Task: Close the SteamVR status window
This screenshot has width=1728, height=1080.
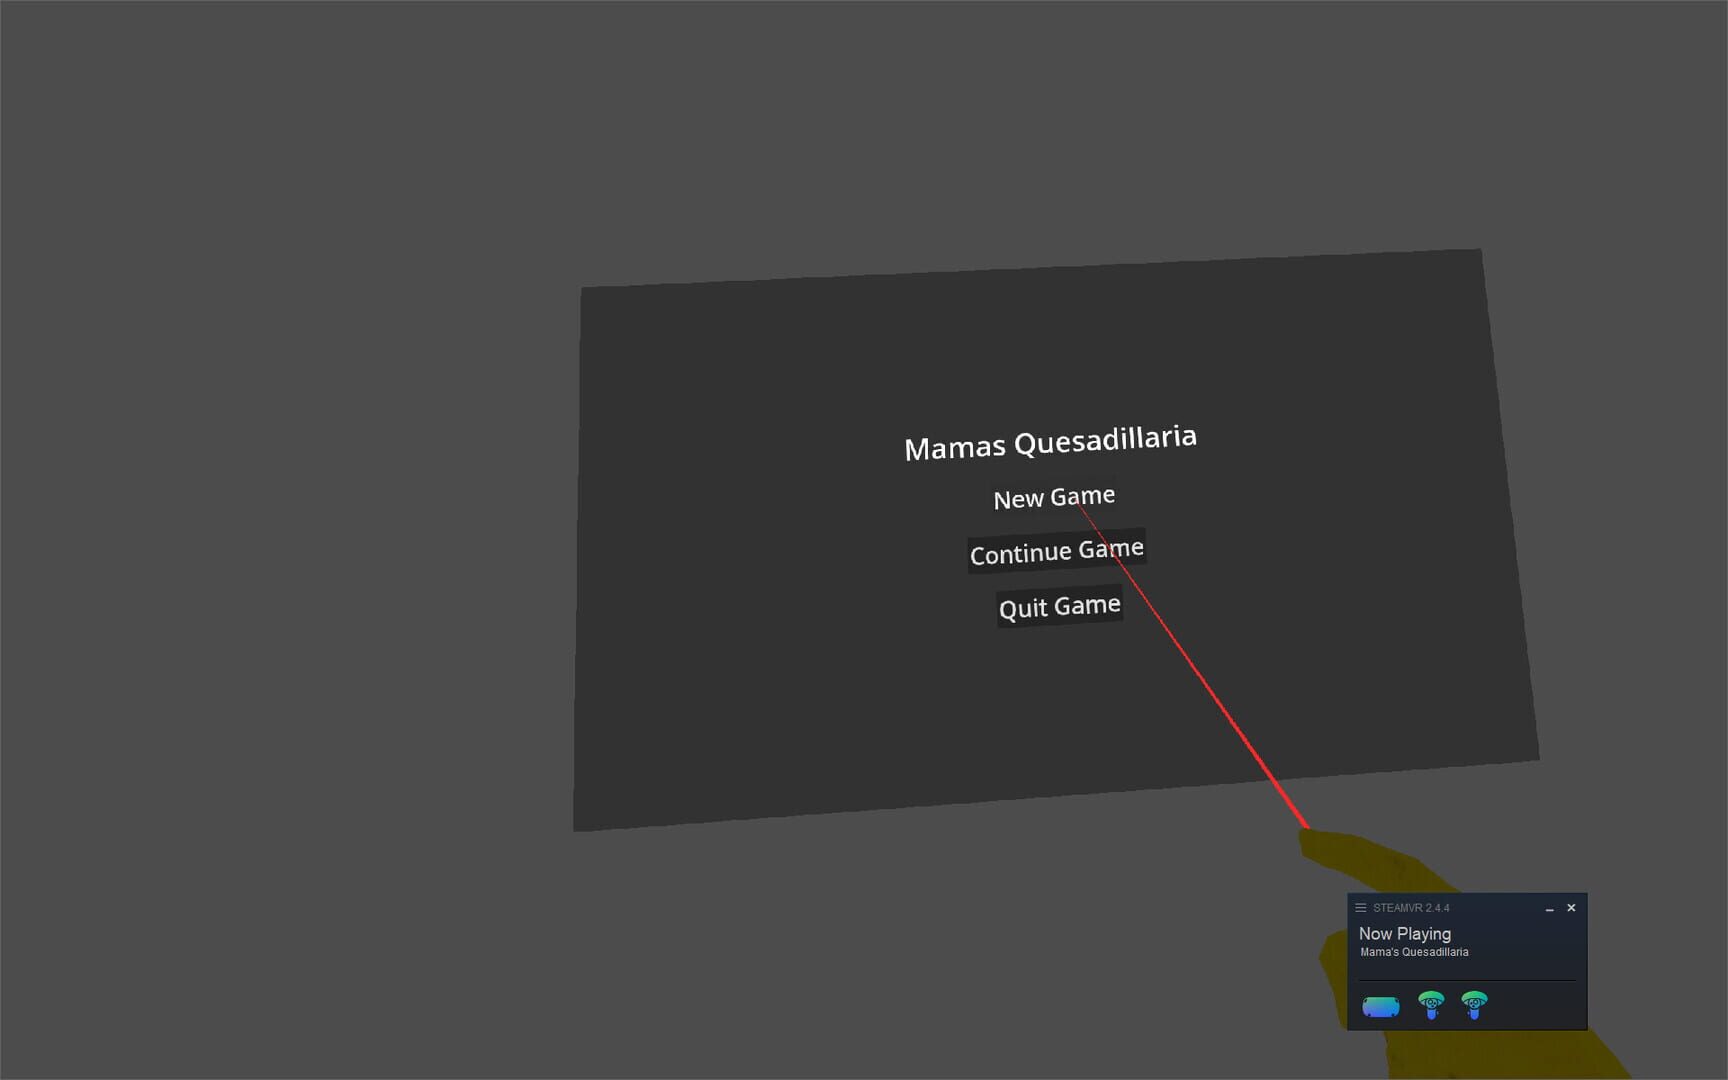Action: click(1571, 908)
